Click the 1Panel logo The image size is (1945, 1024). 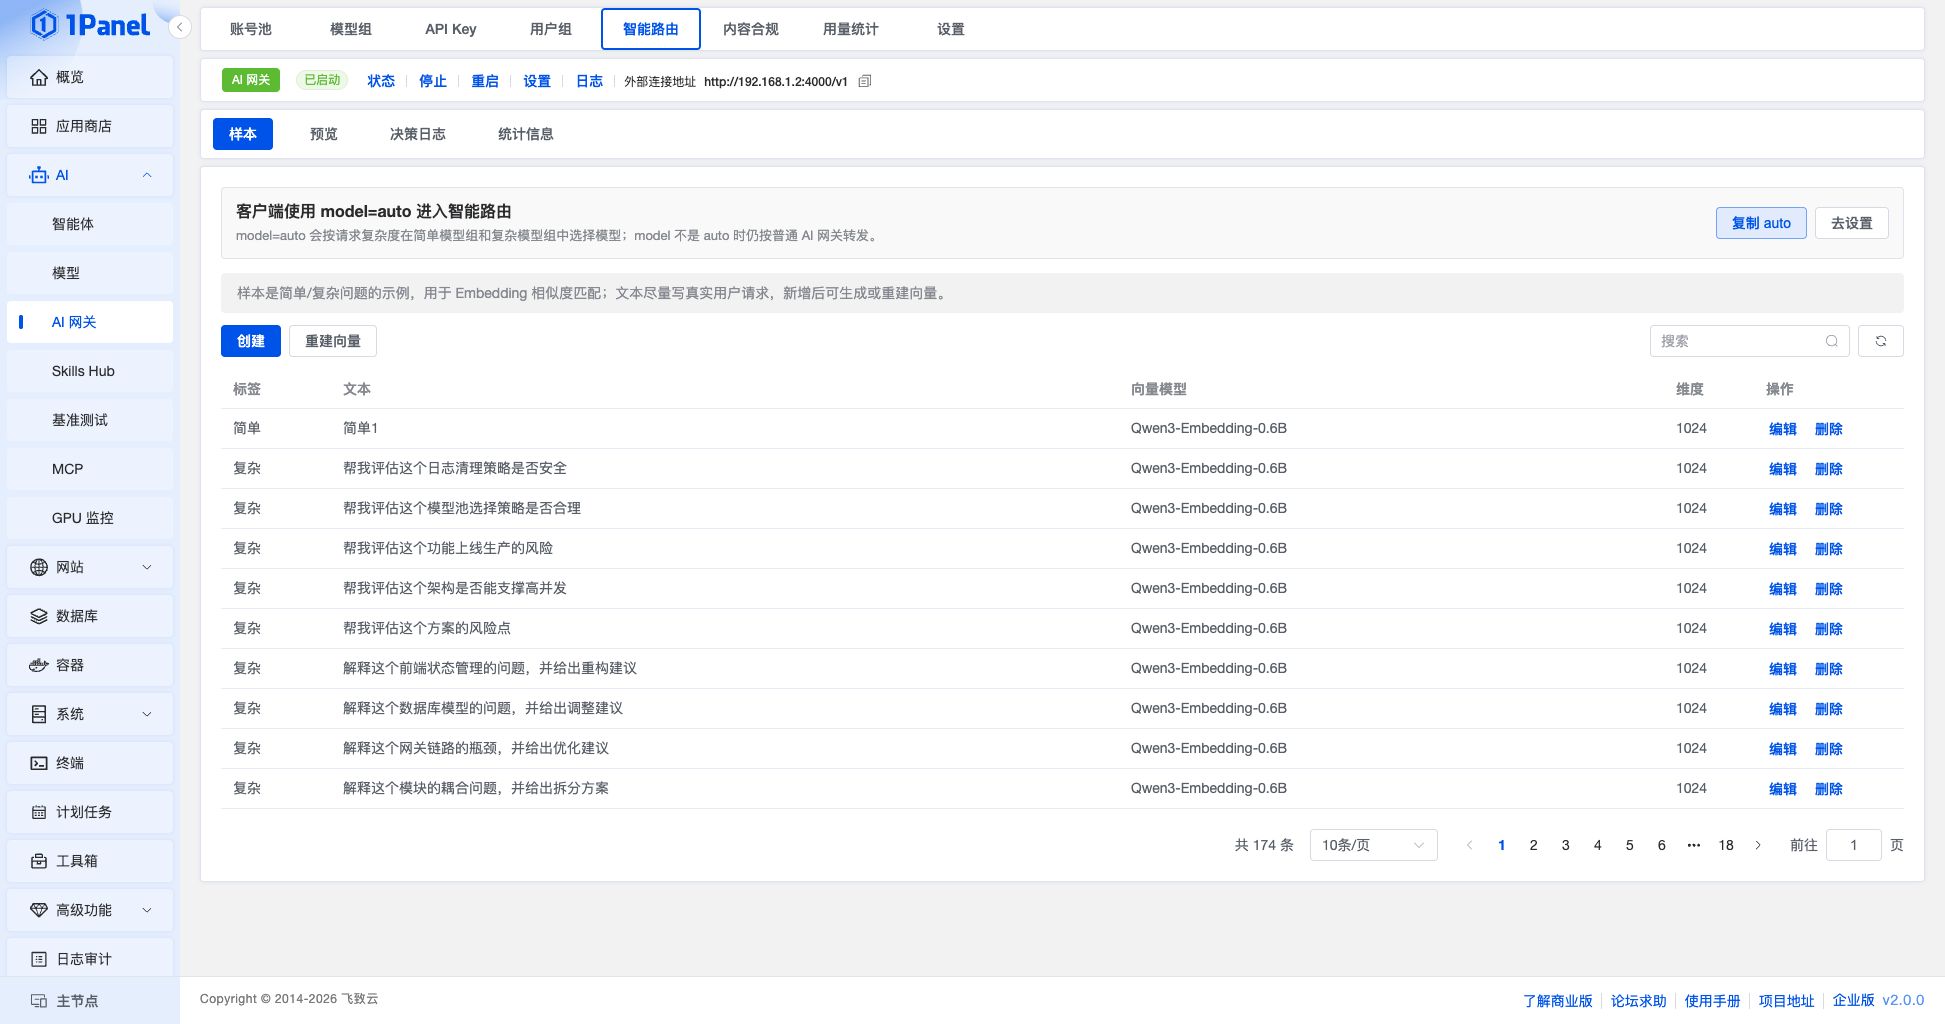pos(90,25)
